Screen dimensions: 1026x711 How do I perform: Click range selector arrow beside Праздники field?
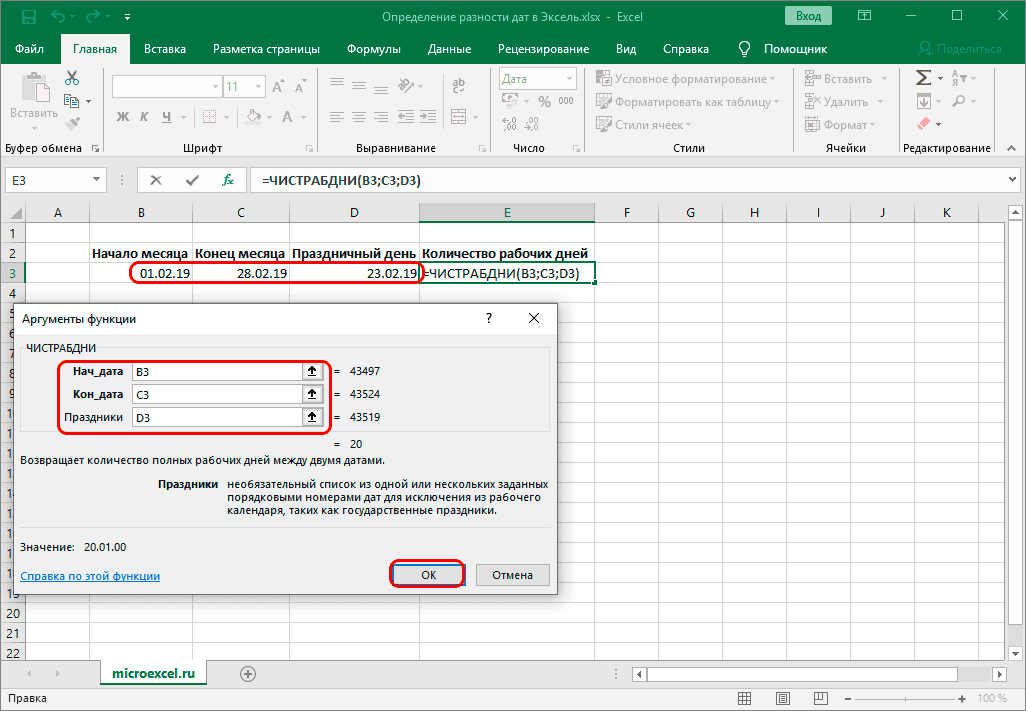click(312, 417)
